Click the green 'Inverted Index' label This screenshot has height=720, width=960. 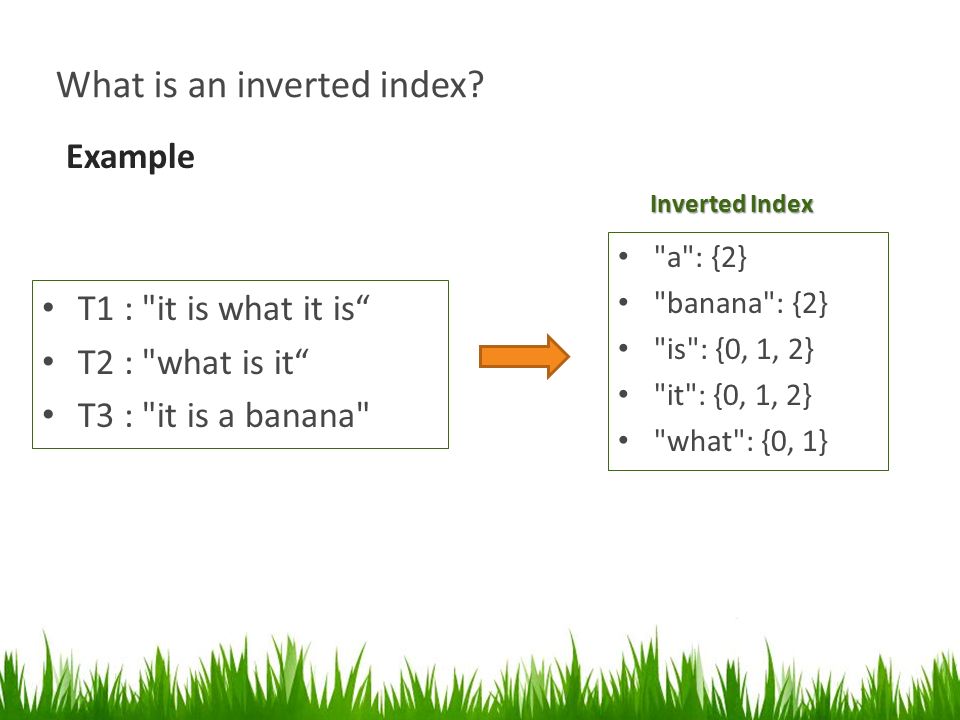[732, 204]
